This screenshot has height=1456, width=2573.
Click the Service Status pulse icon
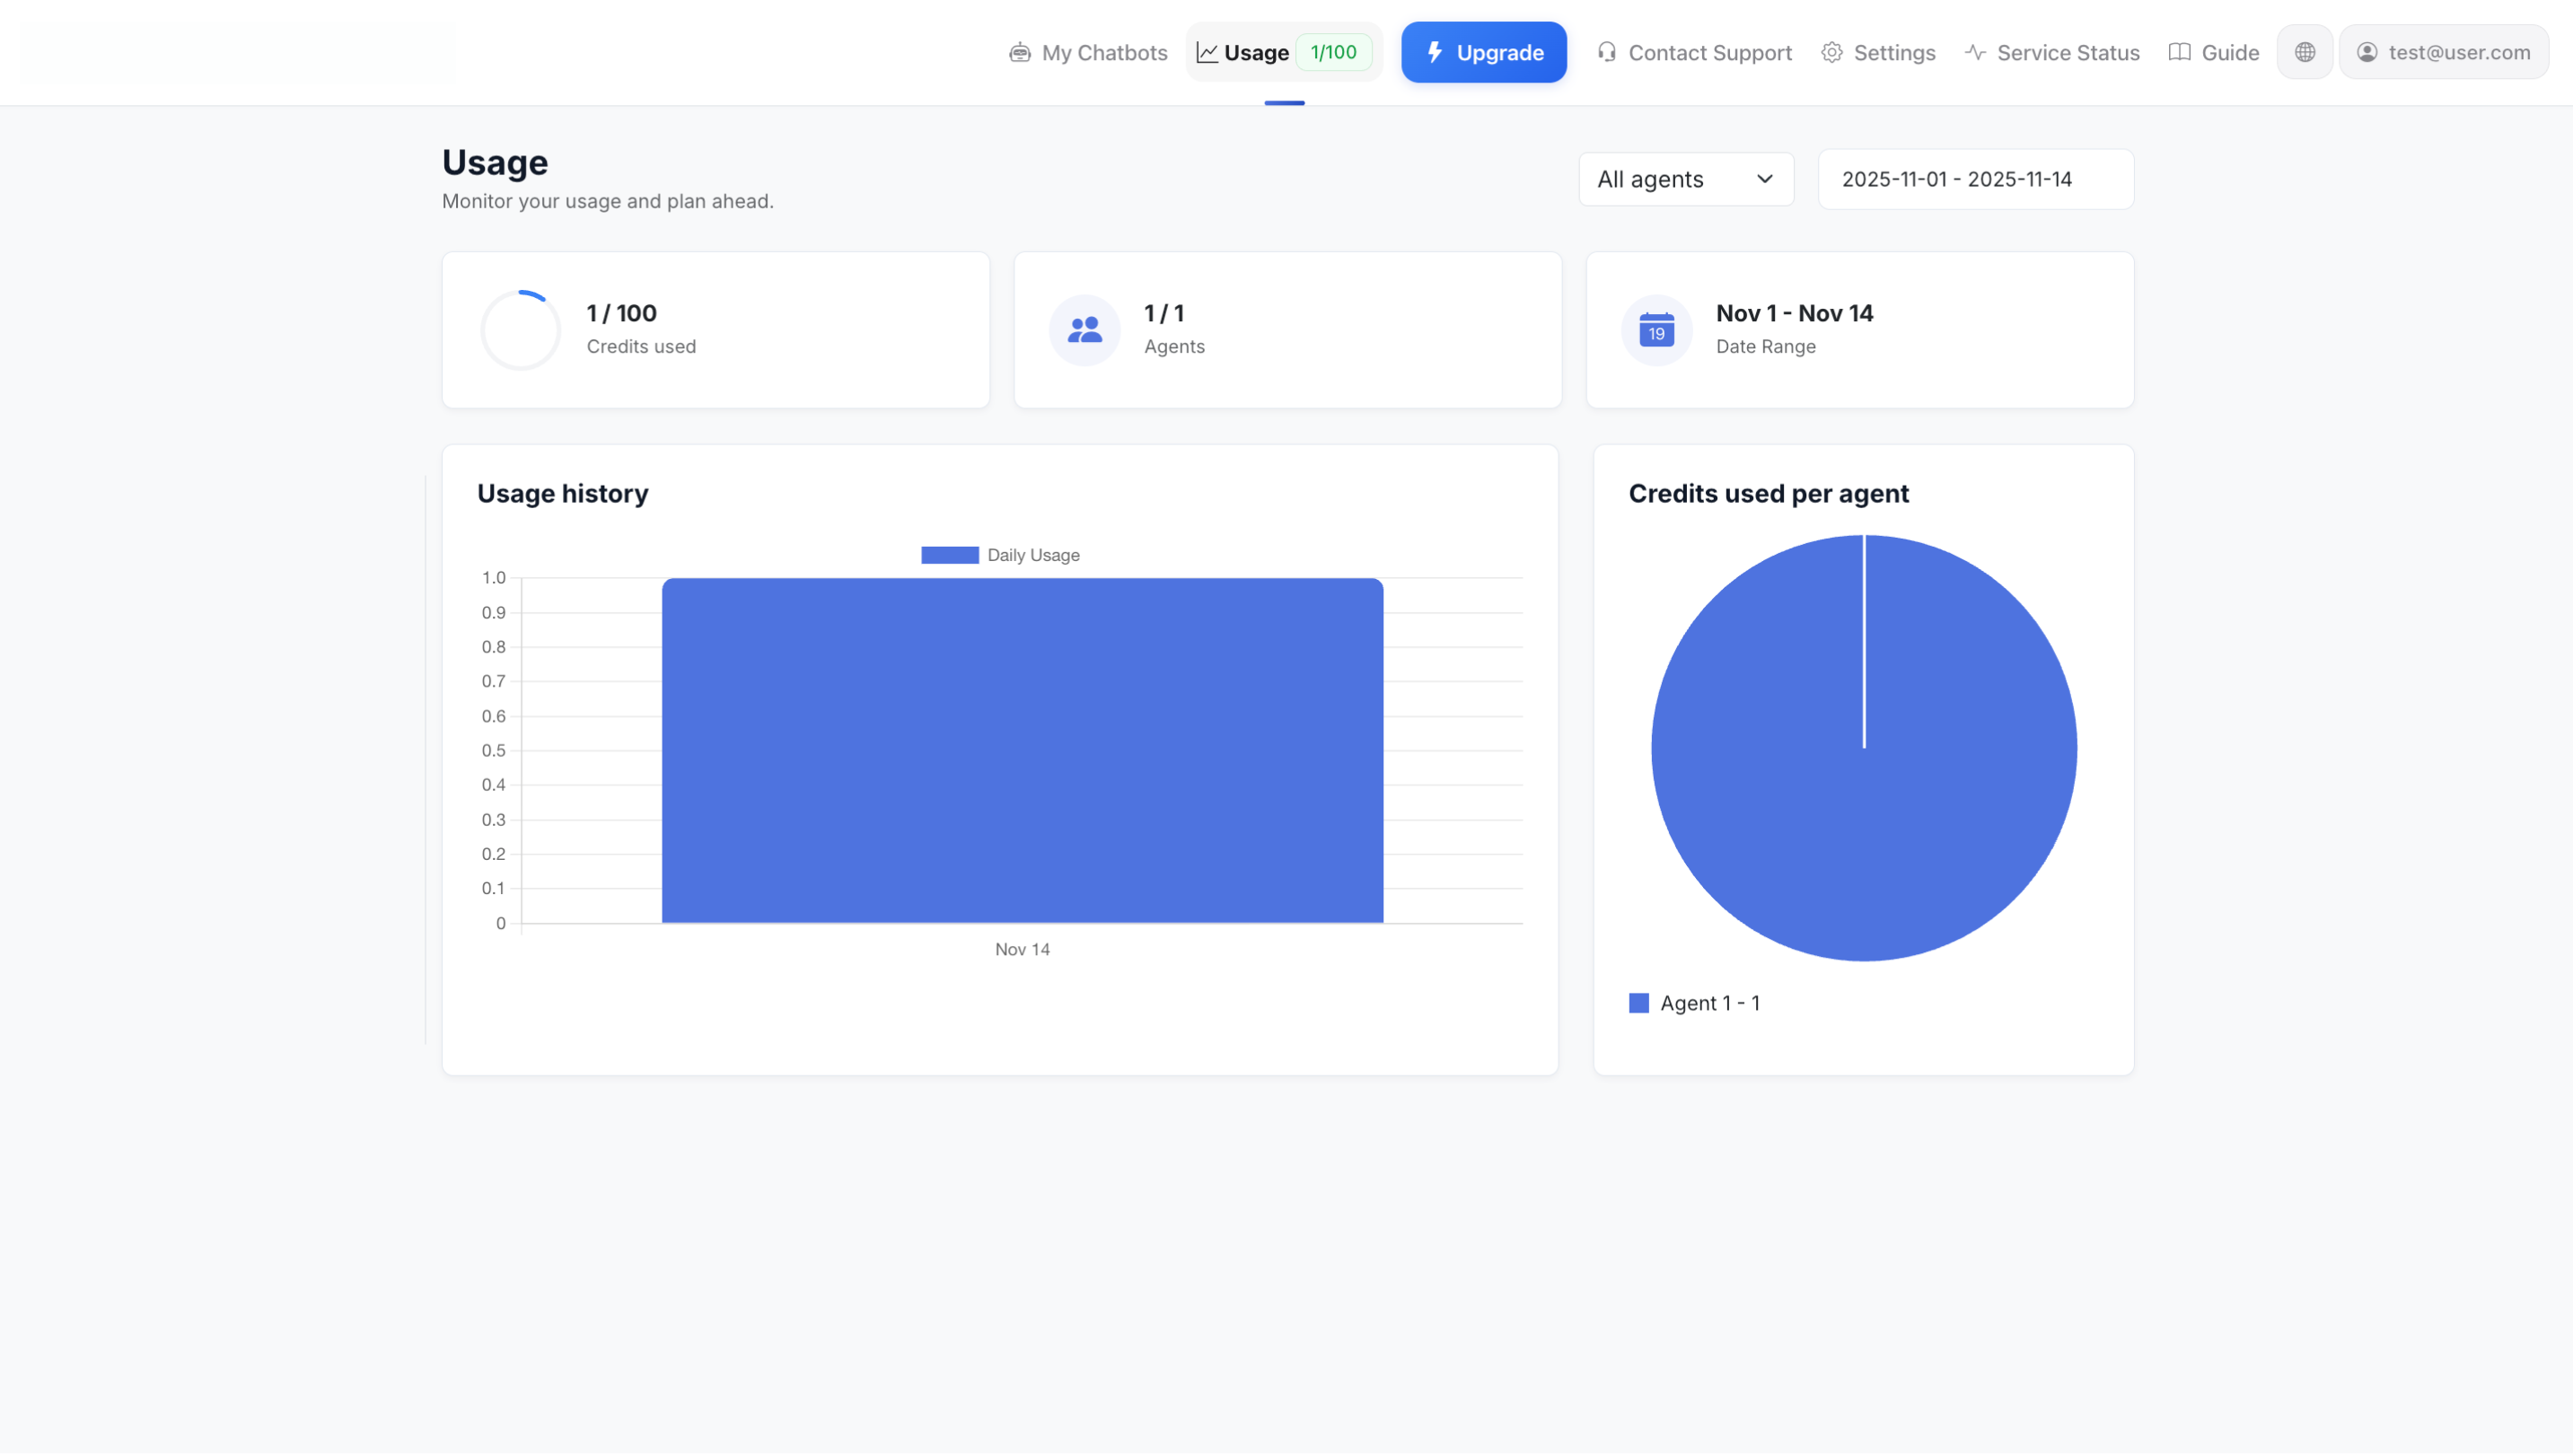coord(1975,52)
